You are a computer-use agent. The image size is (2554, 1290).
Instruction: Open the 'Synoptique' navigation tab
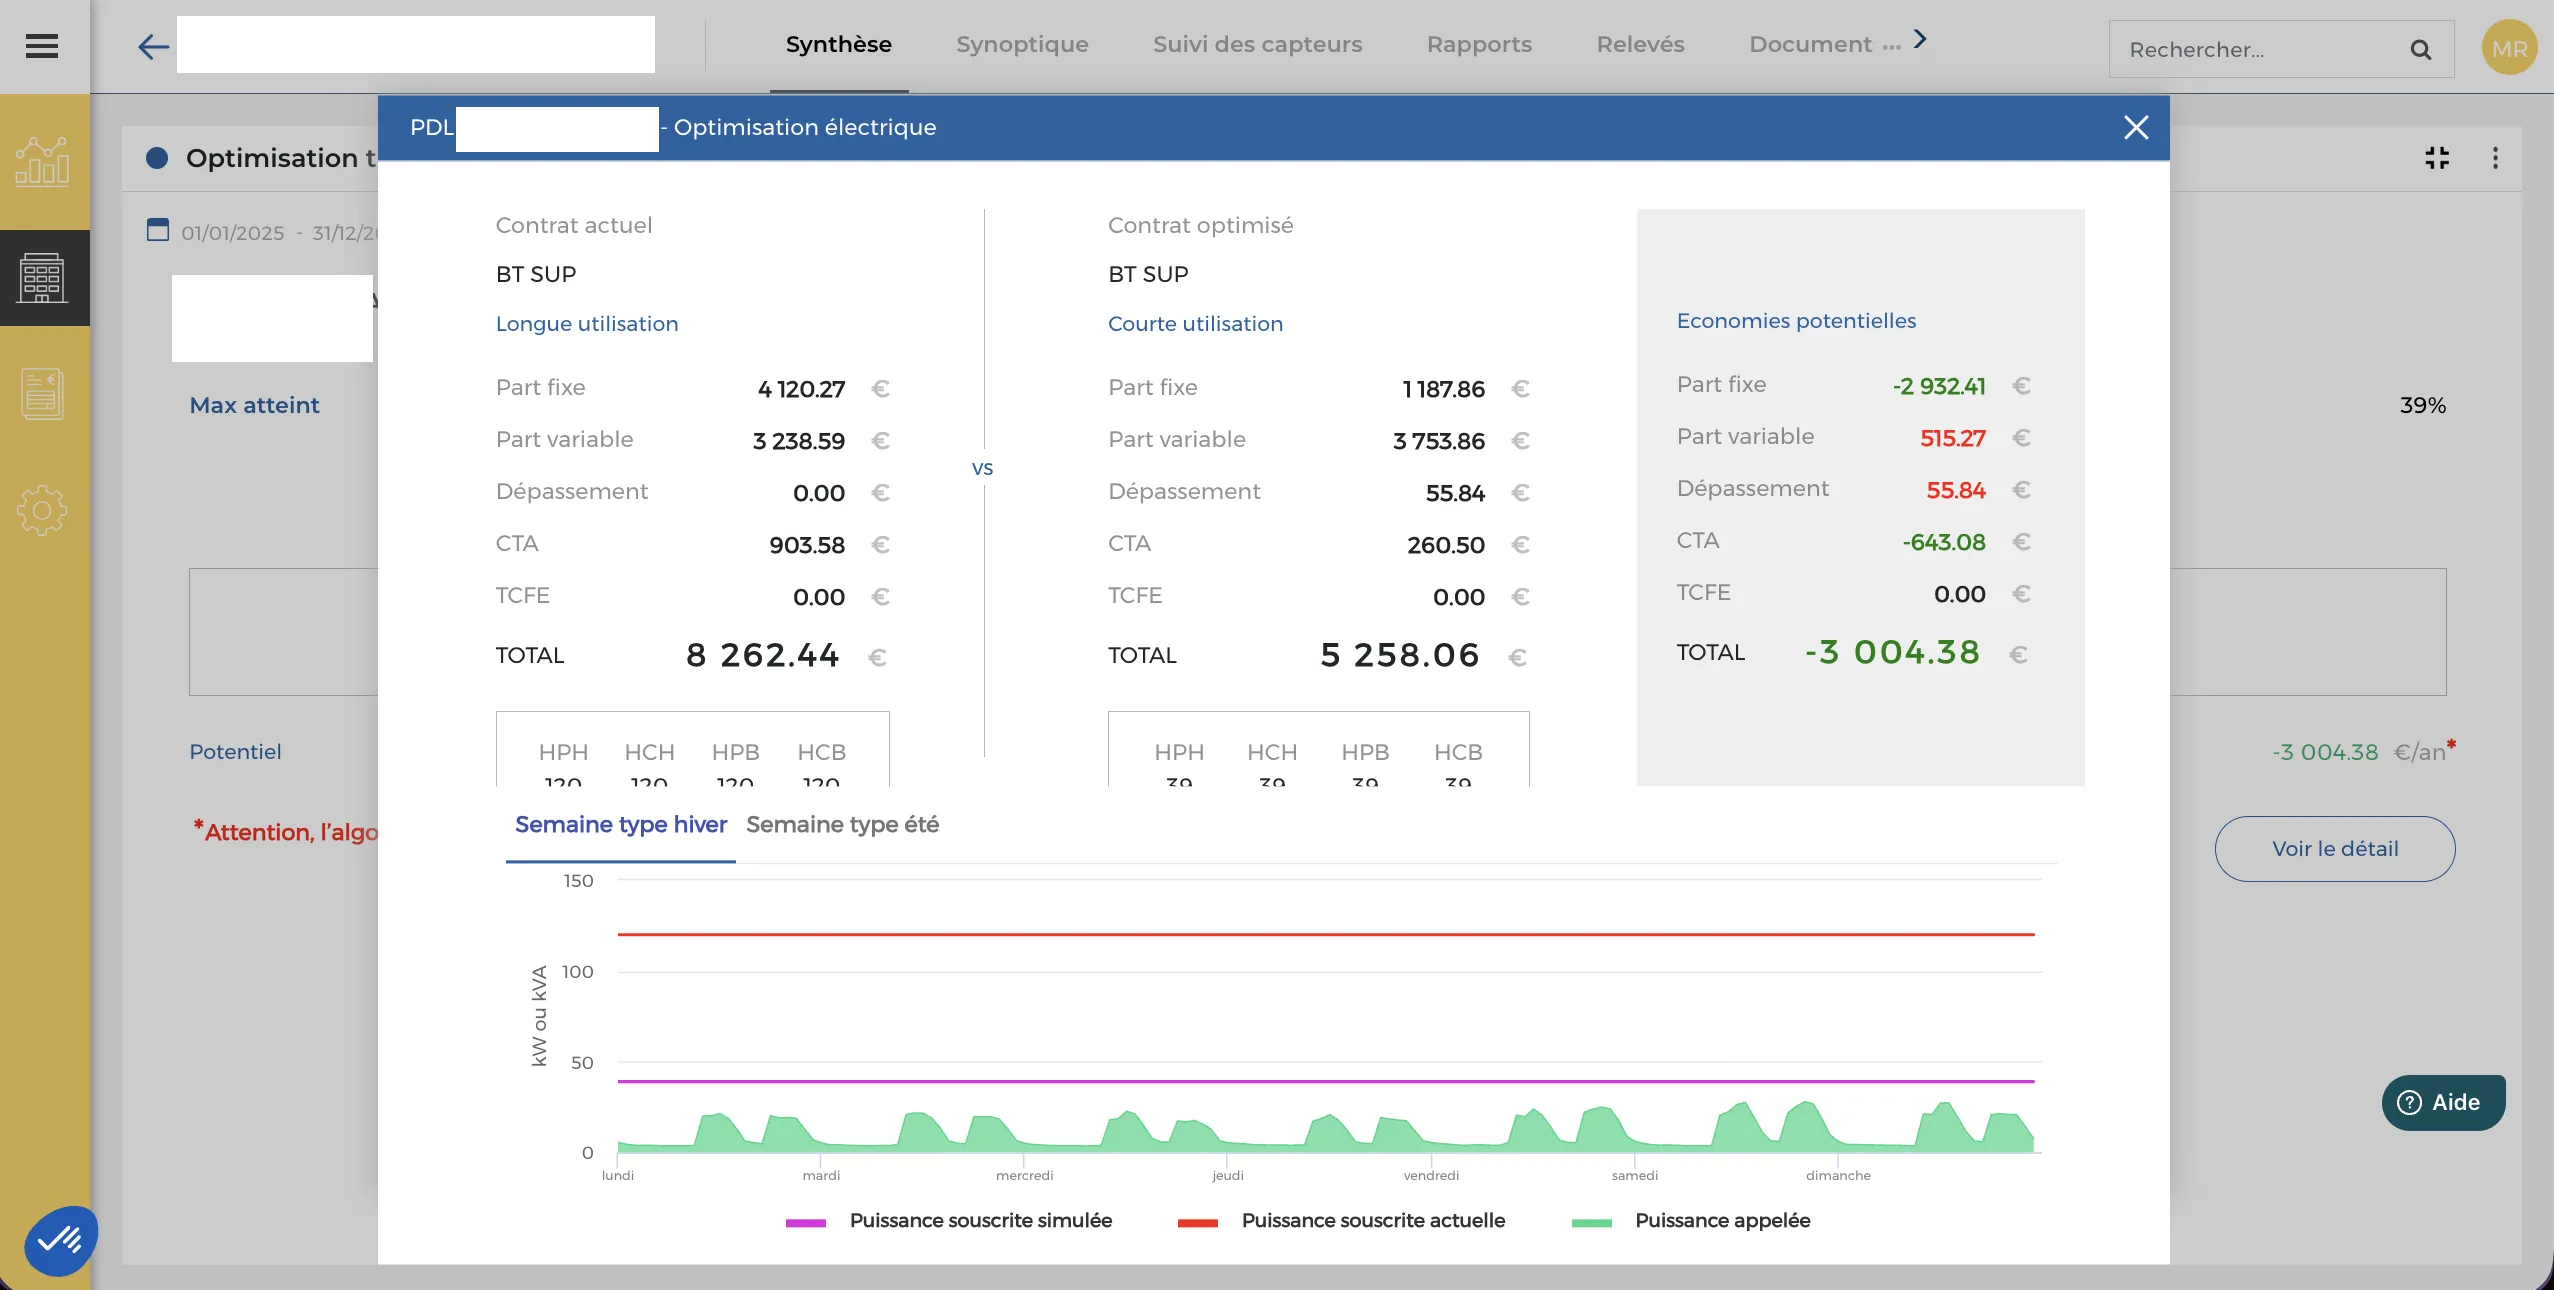point(1022,44)
